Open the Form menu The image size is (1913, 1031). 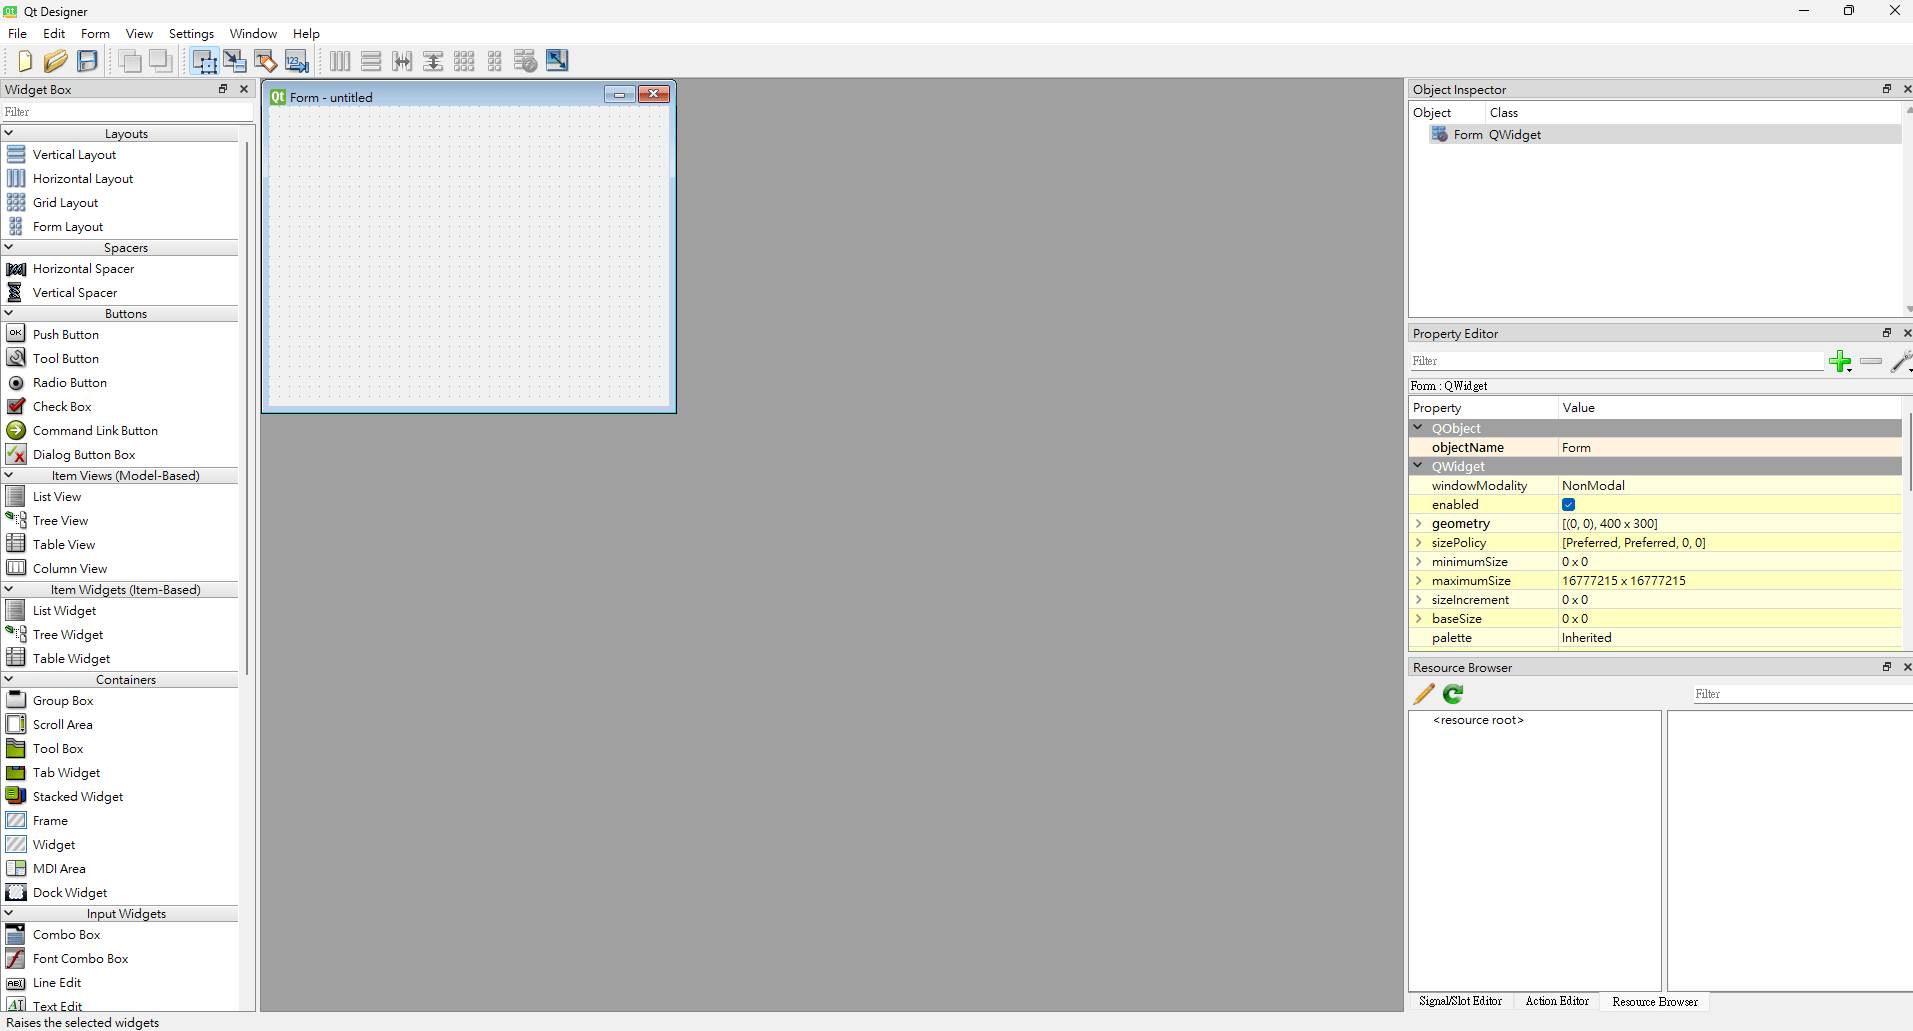tap(95, 34)
